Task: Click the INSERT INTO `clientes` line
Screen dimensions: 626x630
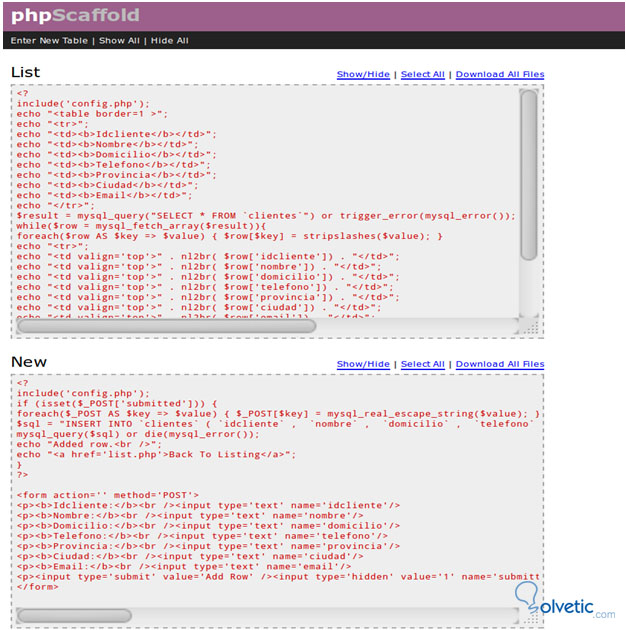Action: (275, 424)
